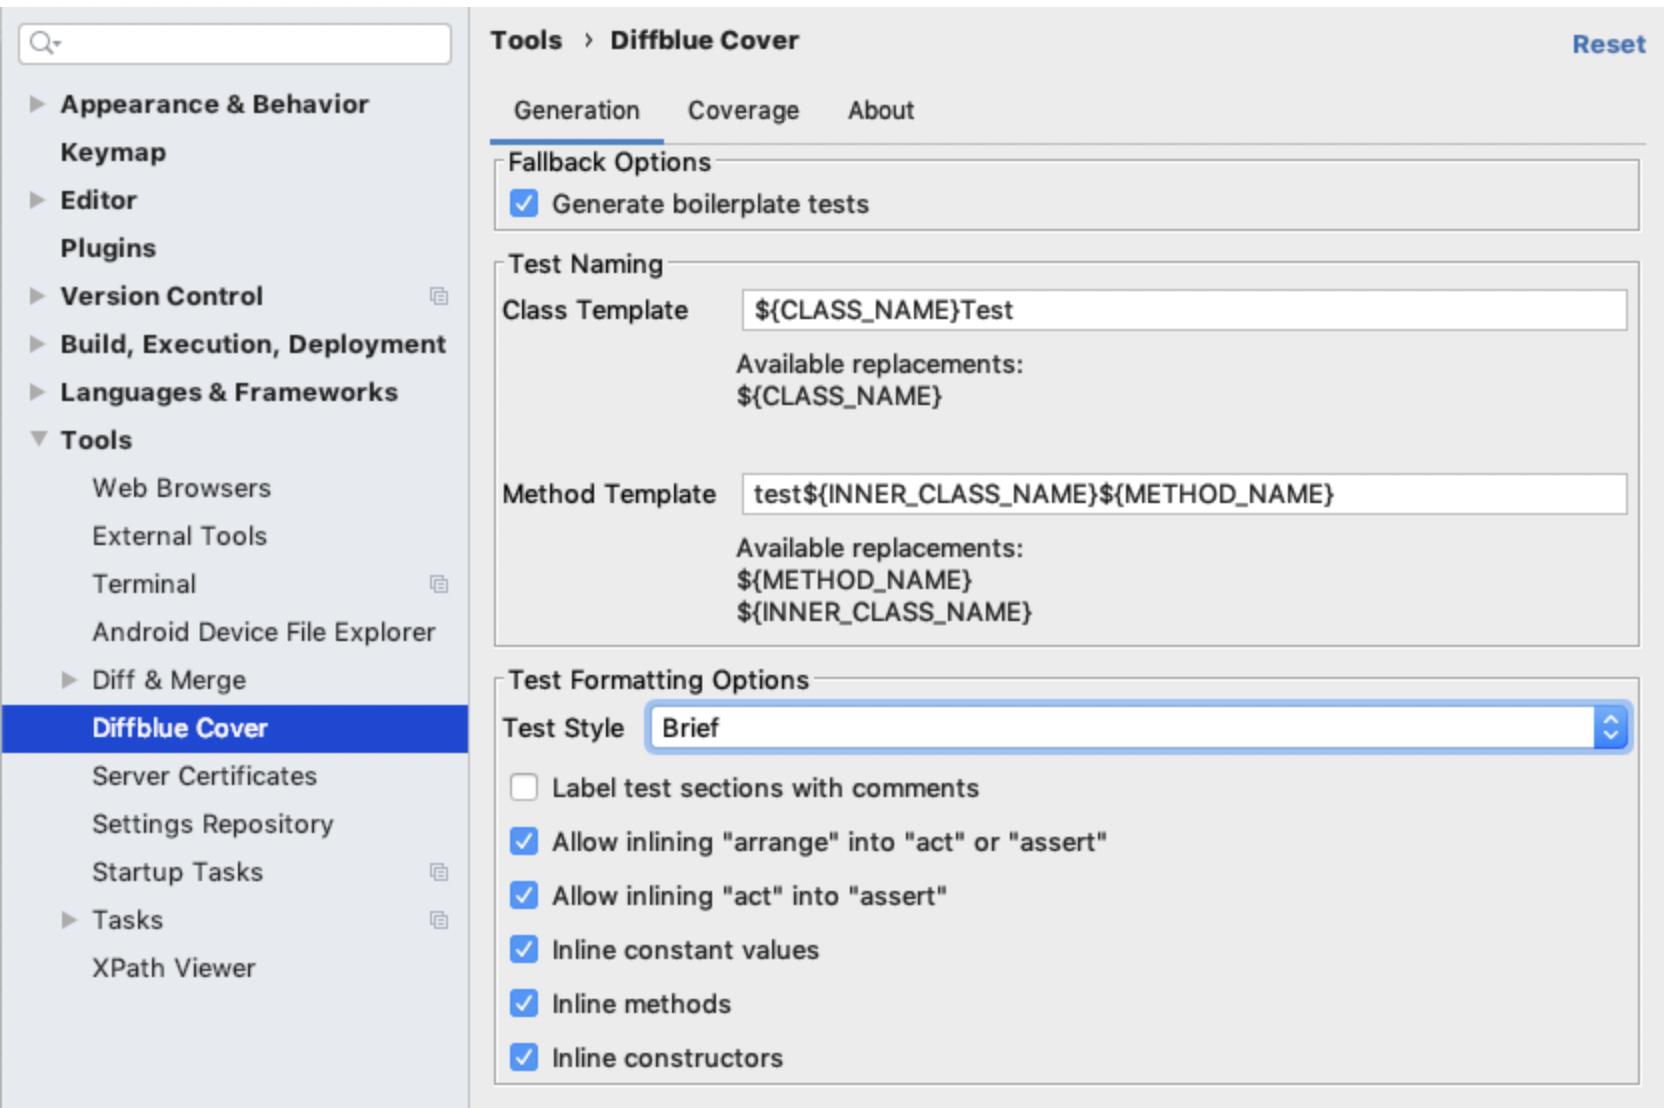This screenshot has width=1664, height=1108.
Task: Click the project-level icon beside Tasks
Action: click(x=438, y=920)
